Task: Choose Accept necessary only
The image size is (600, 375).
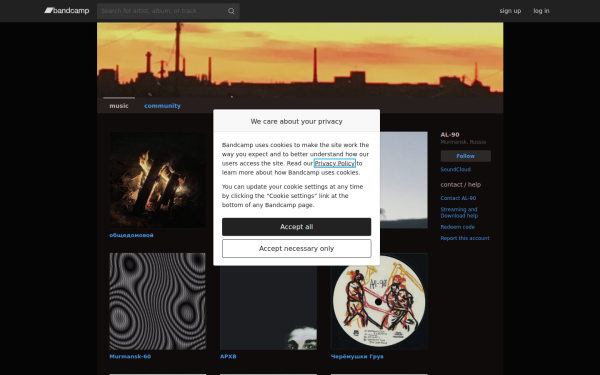Action: pyautogui.click(x=297, y=249)
